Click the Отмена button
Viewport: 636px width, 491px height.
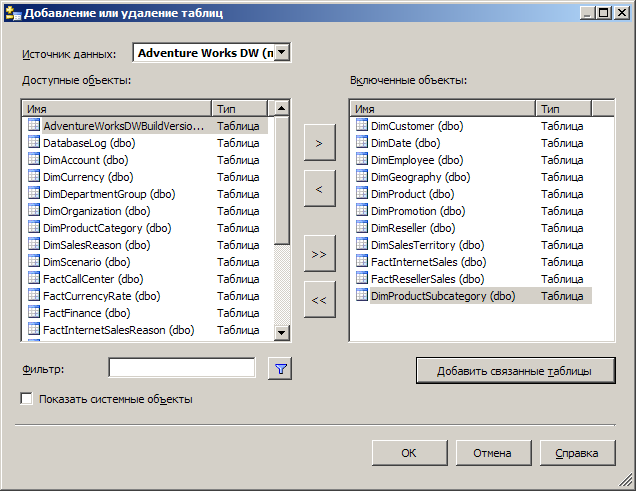(x=493, y=453)
